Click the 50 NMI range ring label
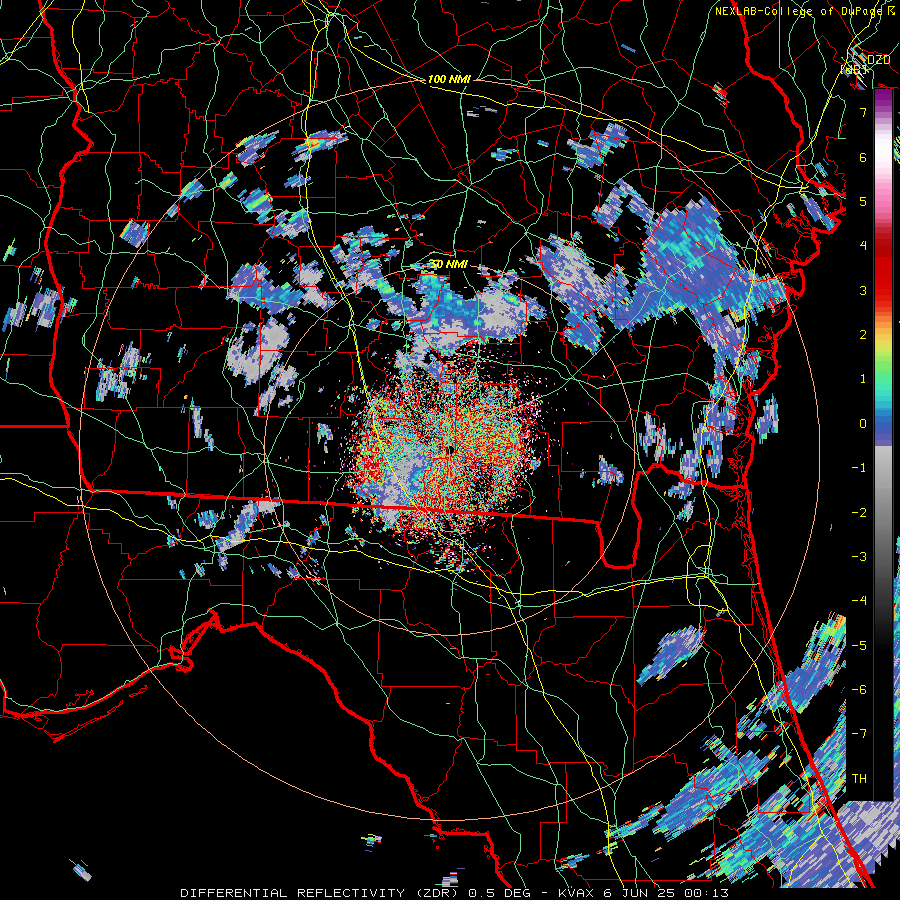The width and height of the screenshot is (900, 900). 449,264
